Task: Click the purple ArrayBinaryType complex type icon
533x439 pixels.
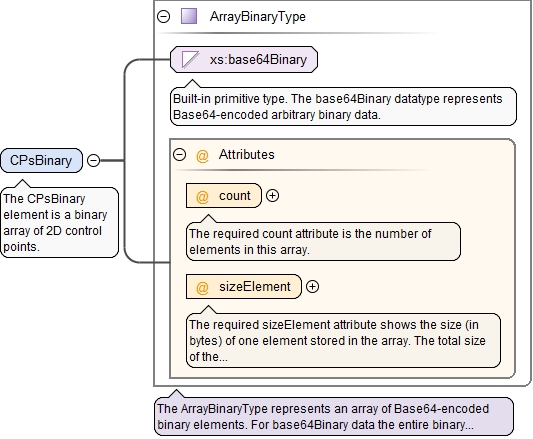Action: [x=189, y=16]
